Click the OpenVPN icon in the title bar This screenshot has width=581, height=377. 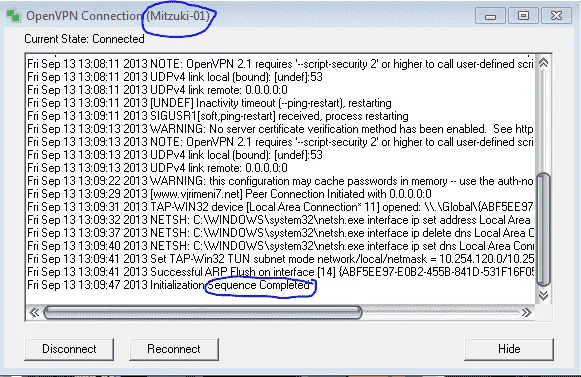click(x=13, y=16)
